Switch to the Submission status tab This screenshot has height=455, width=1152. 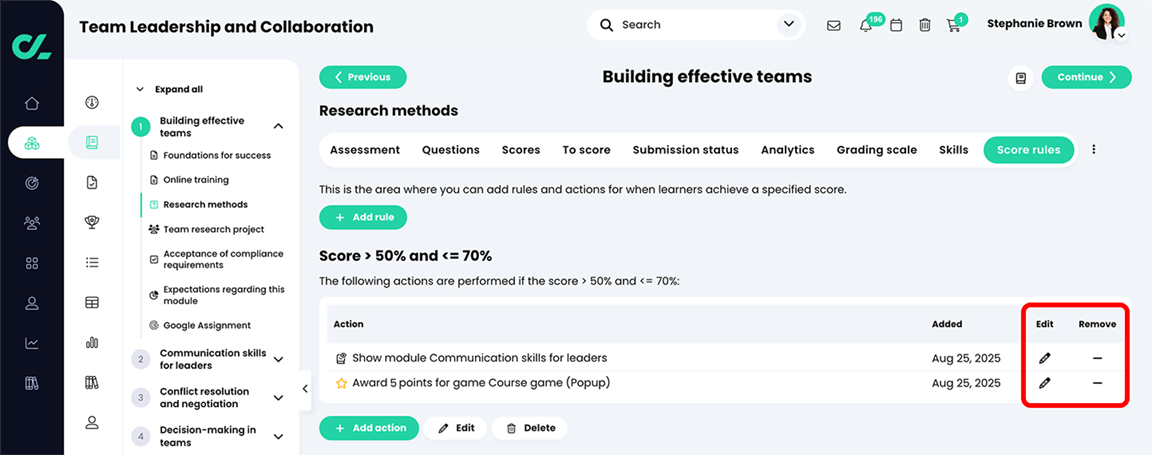pyautogui.click(x=685, y=150)
